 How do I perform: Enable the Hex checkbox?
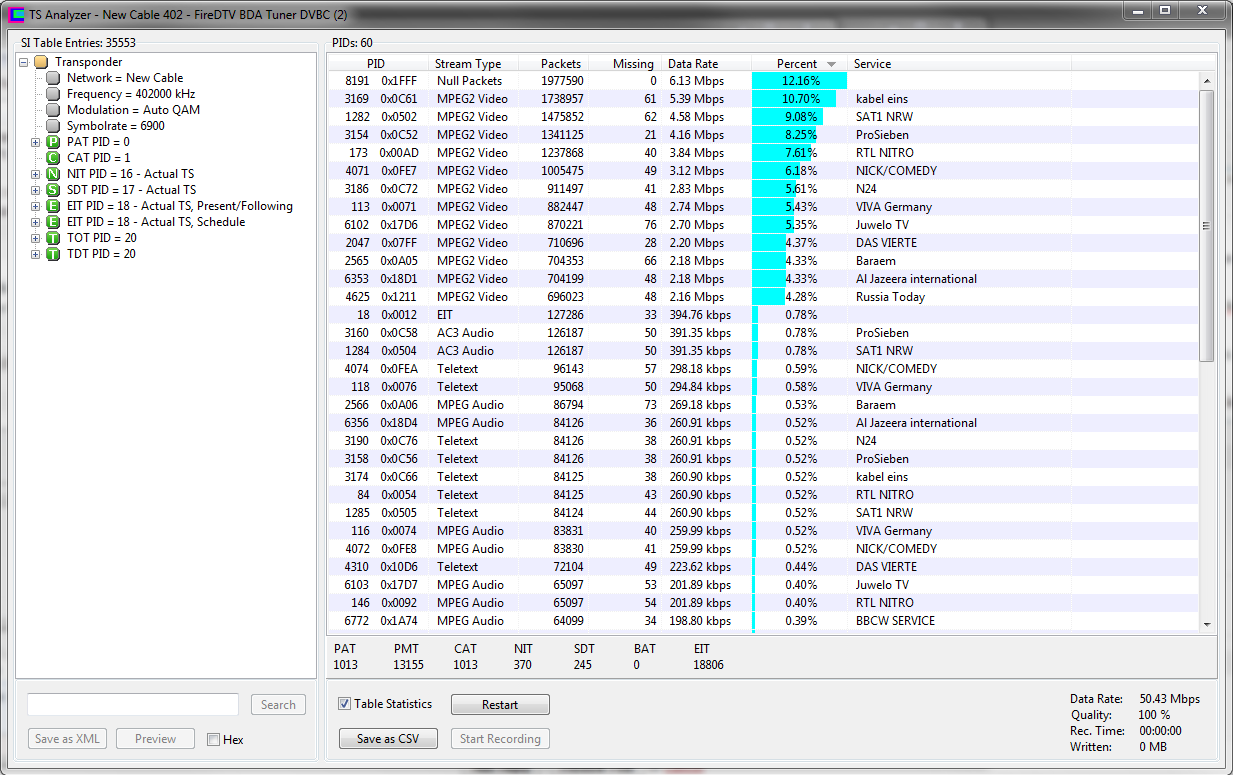click(213, 740)
